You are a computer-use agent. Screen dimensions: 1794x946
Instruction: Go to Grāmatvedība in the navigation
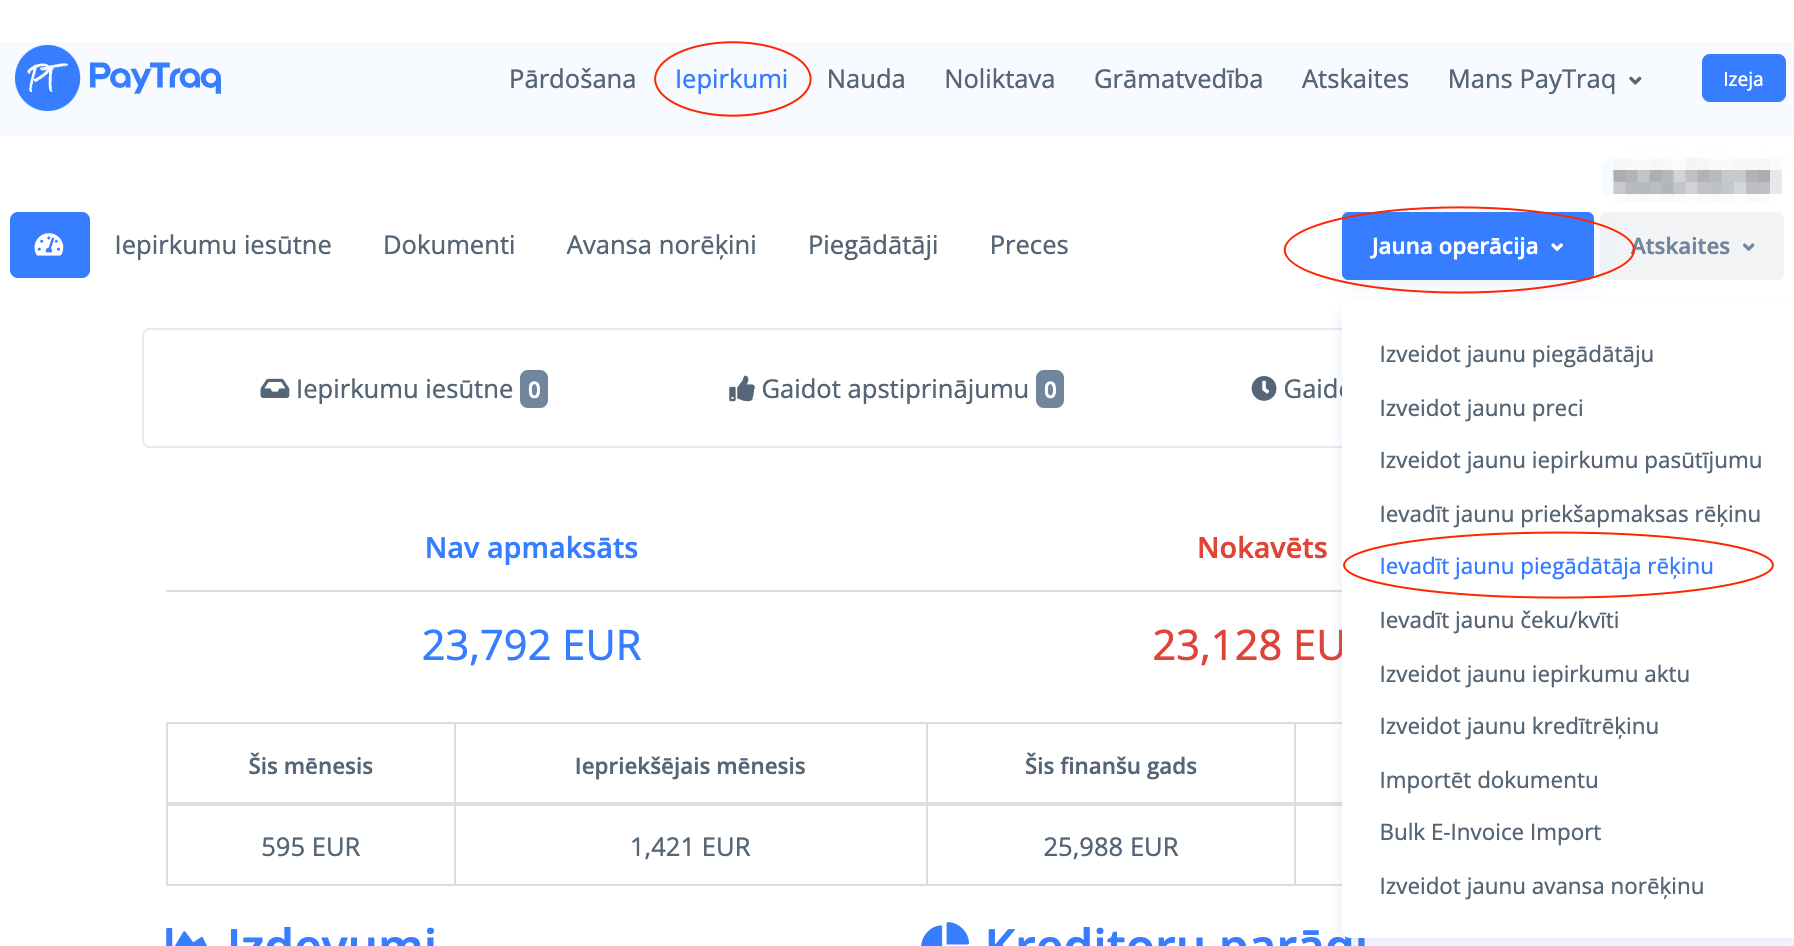tap(1177, 79)
